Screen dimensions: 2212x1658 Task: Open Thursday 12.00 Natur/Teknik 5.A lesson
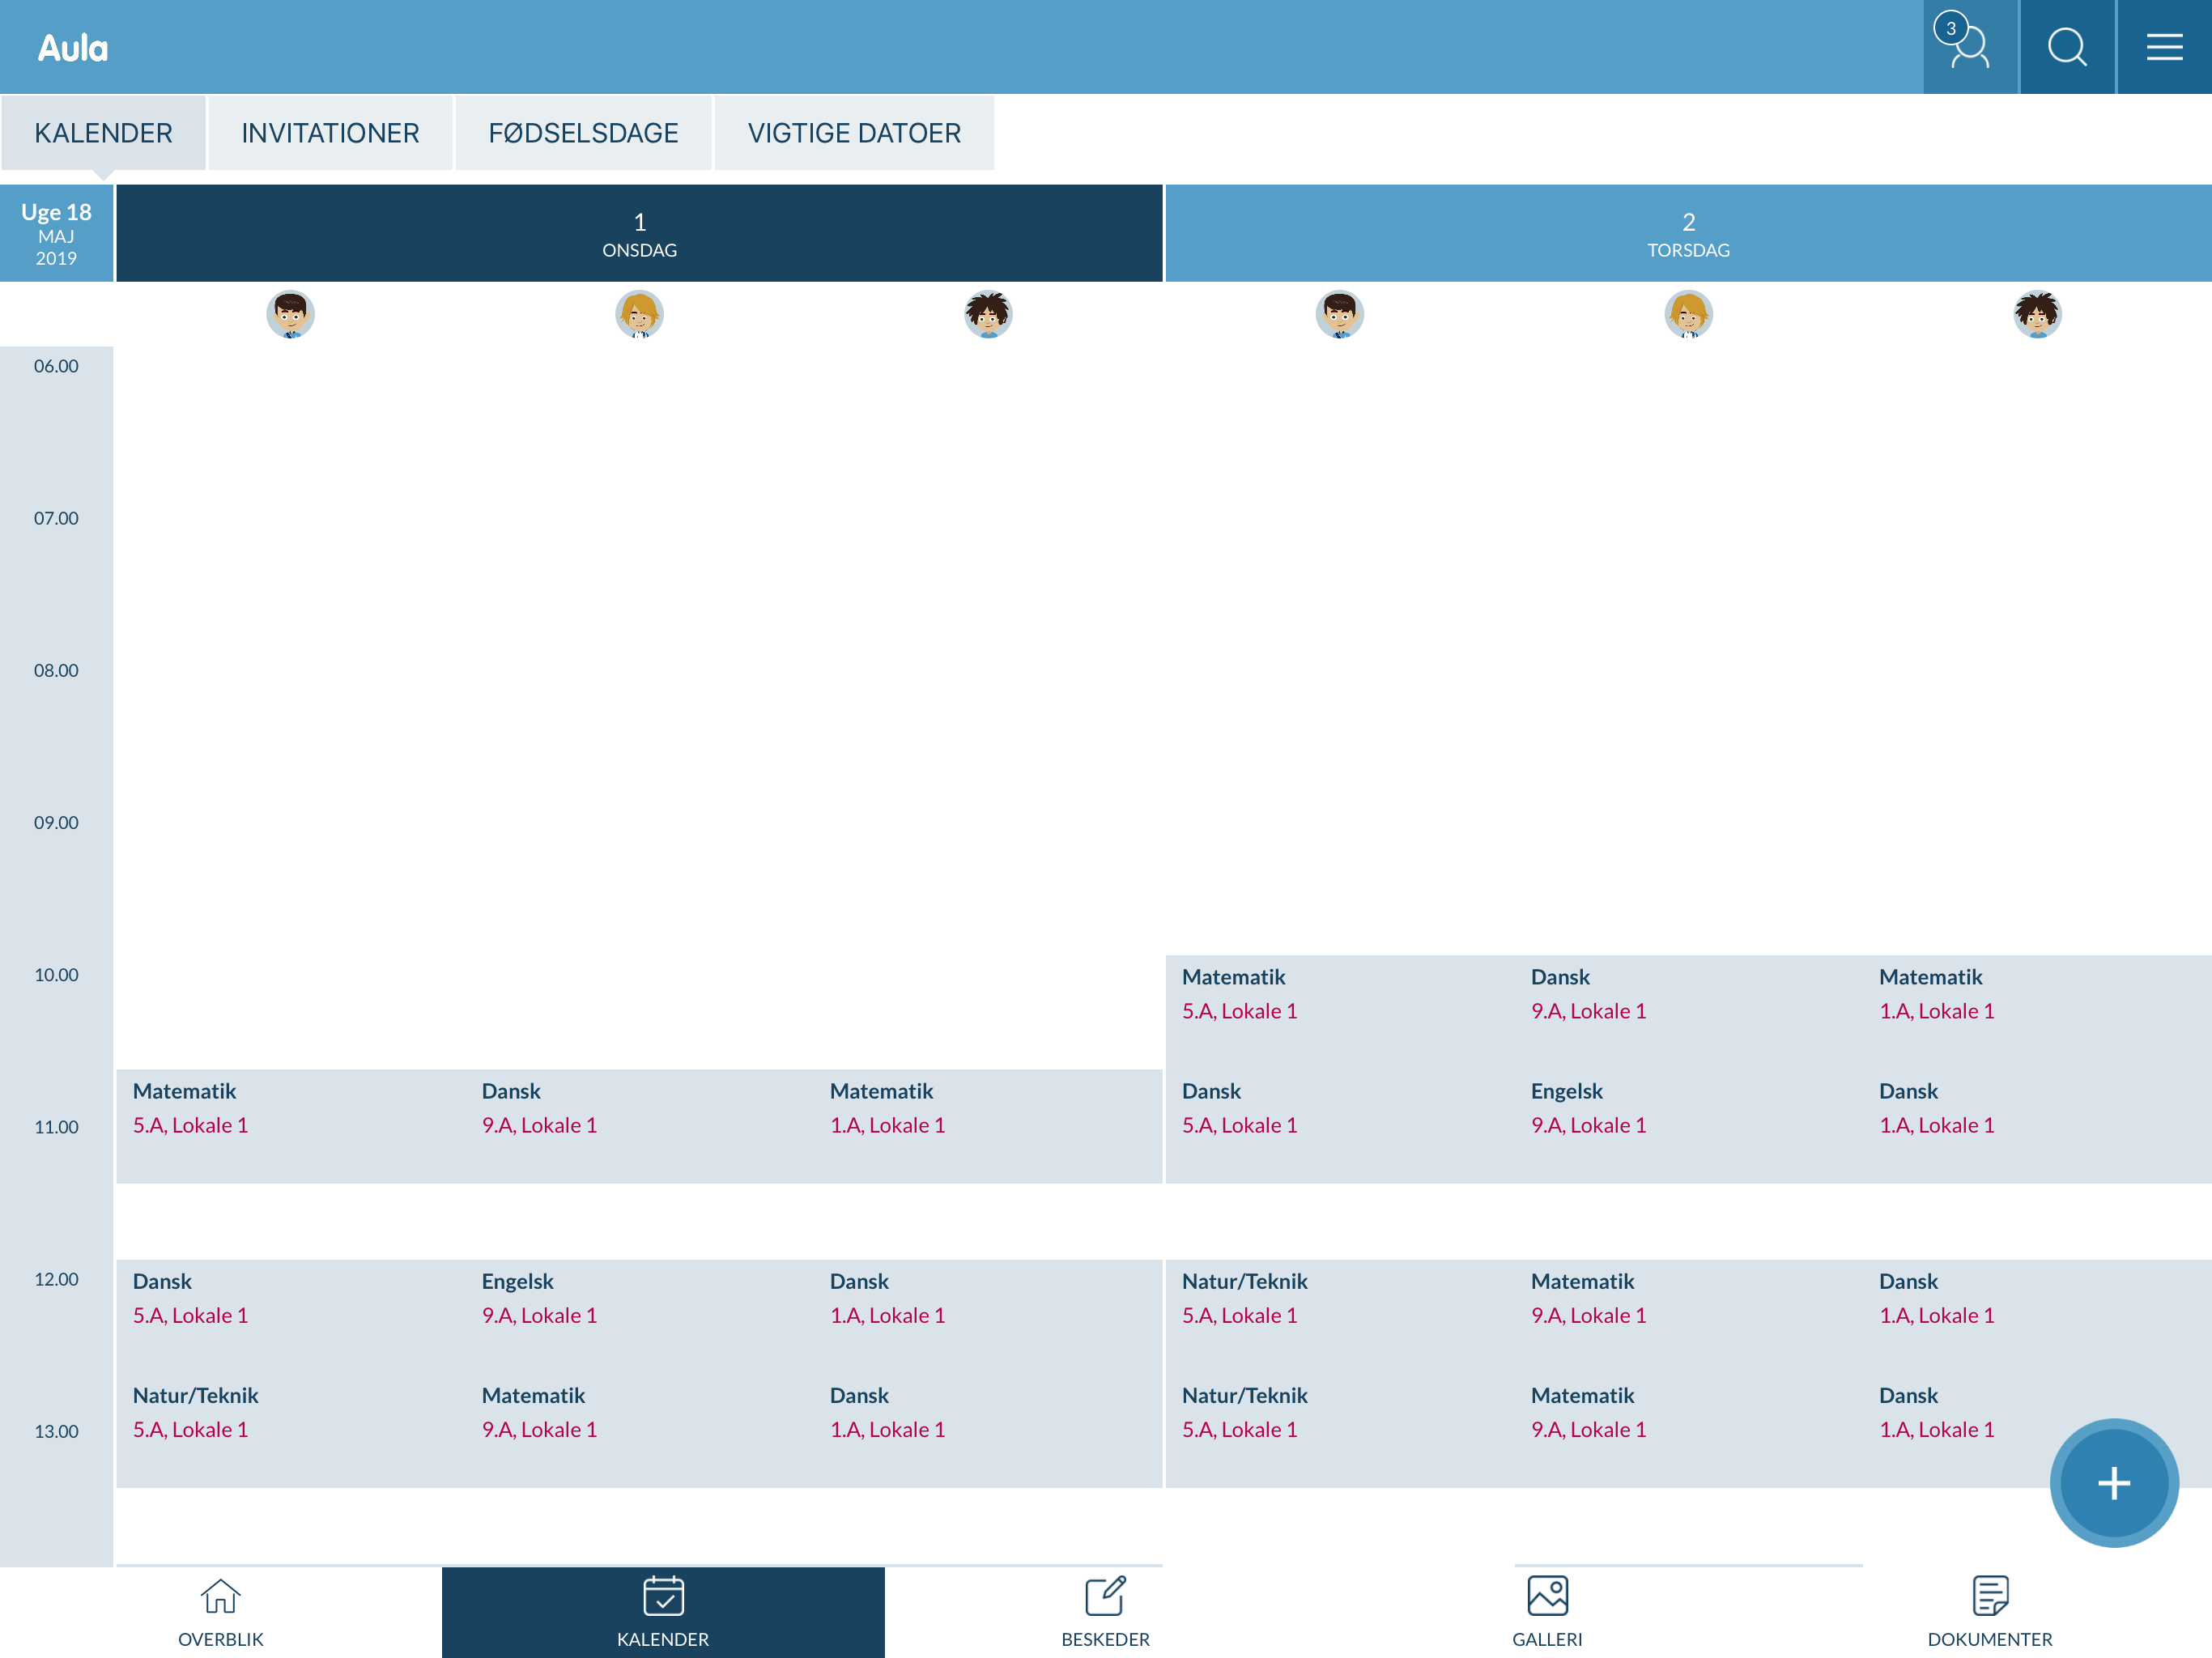tap(1244, 1297)
